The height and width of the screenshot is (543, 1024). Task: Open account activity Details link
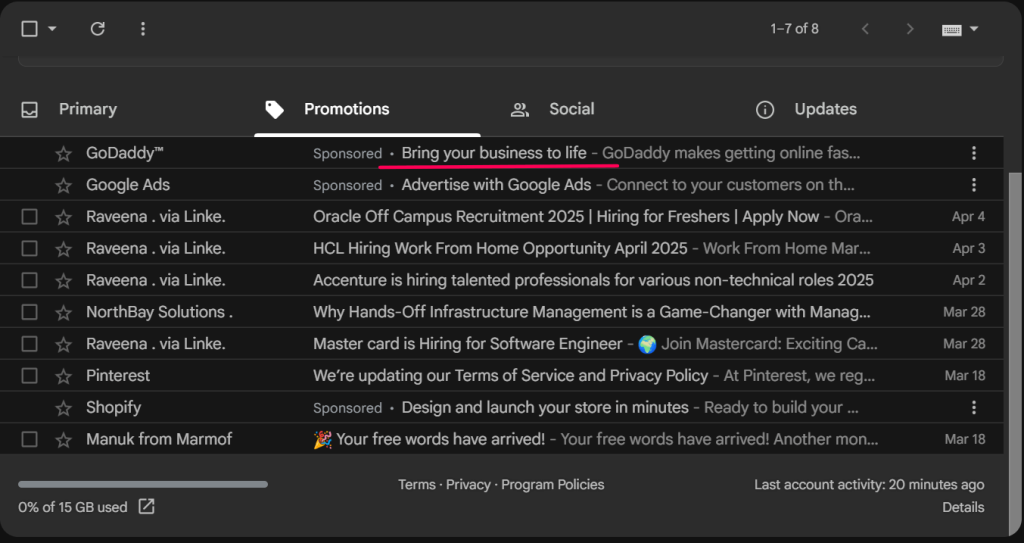click(x=963, y=507)
